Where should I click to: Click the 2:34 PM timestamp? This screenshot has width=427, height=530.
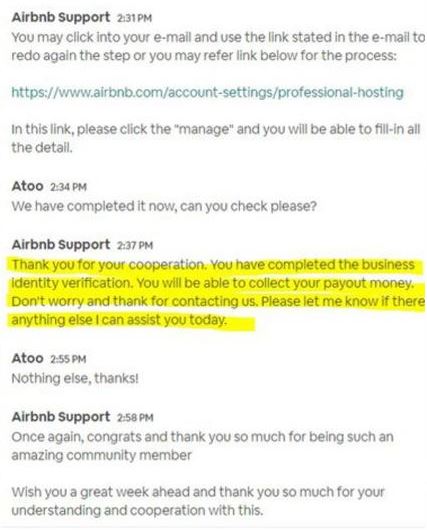(68, 187)
